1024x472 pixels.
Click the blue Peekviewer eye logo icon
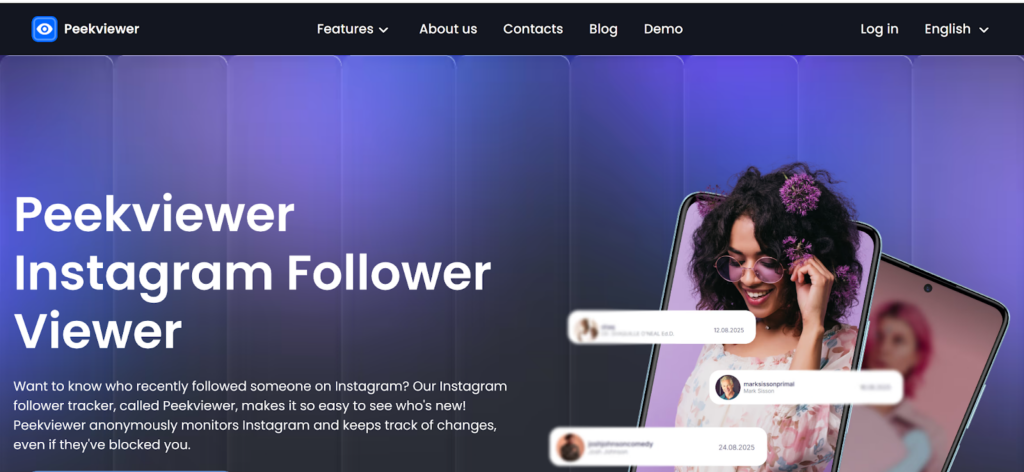click(44, 29)
